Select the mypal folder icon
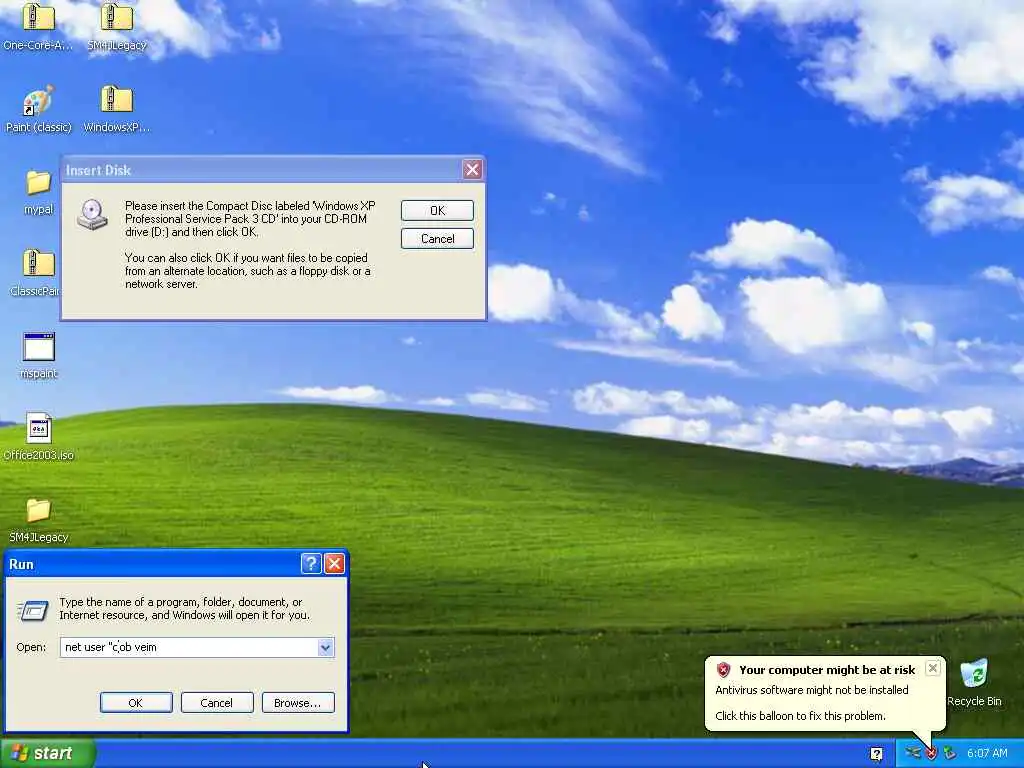The height and width of the screenshot is (768, 1024). coord(39,182)
